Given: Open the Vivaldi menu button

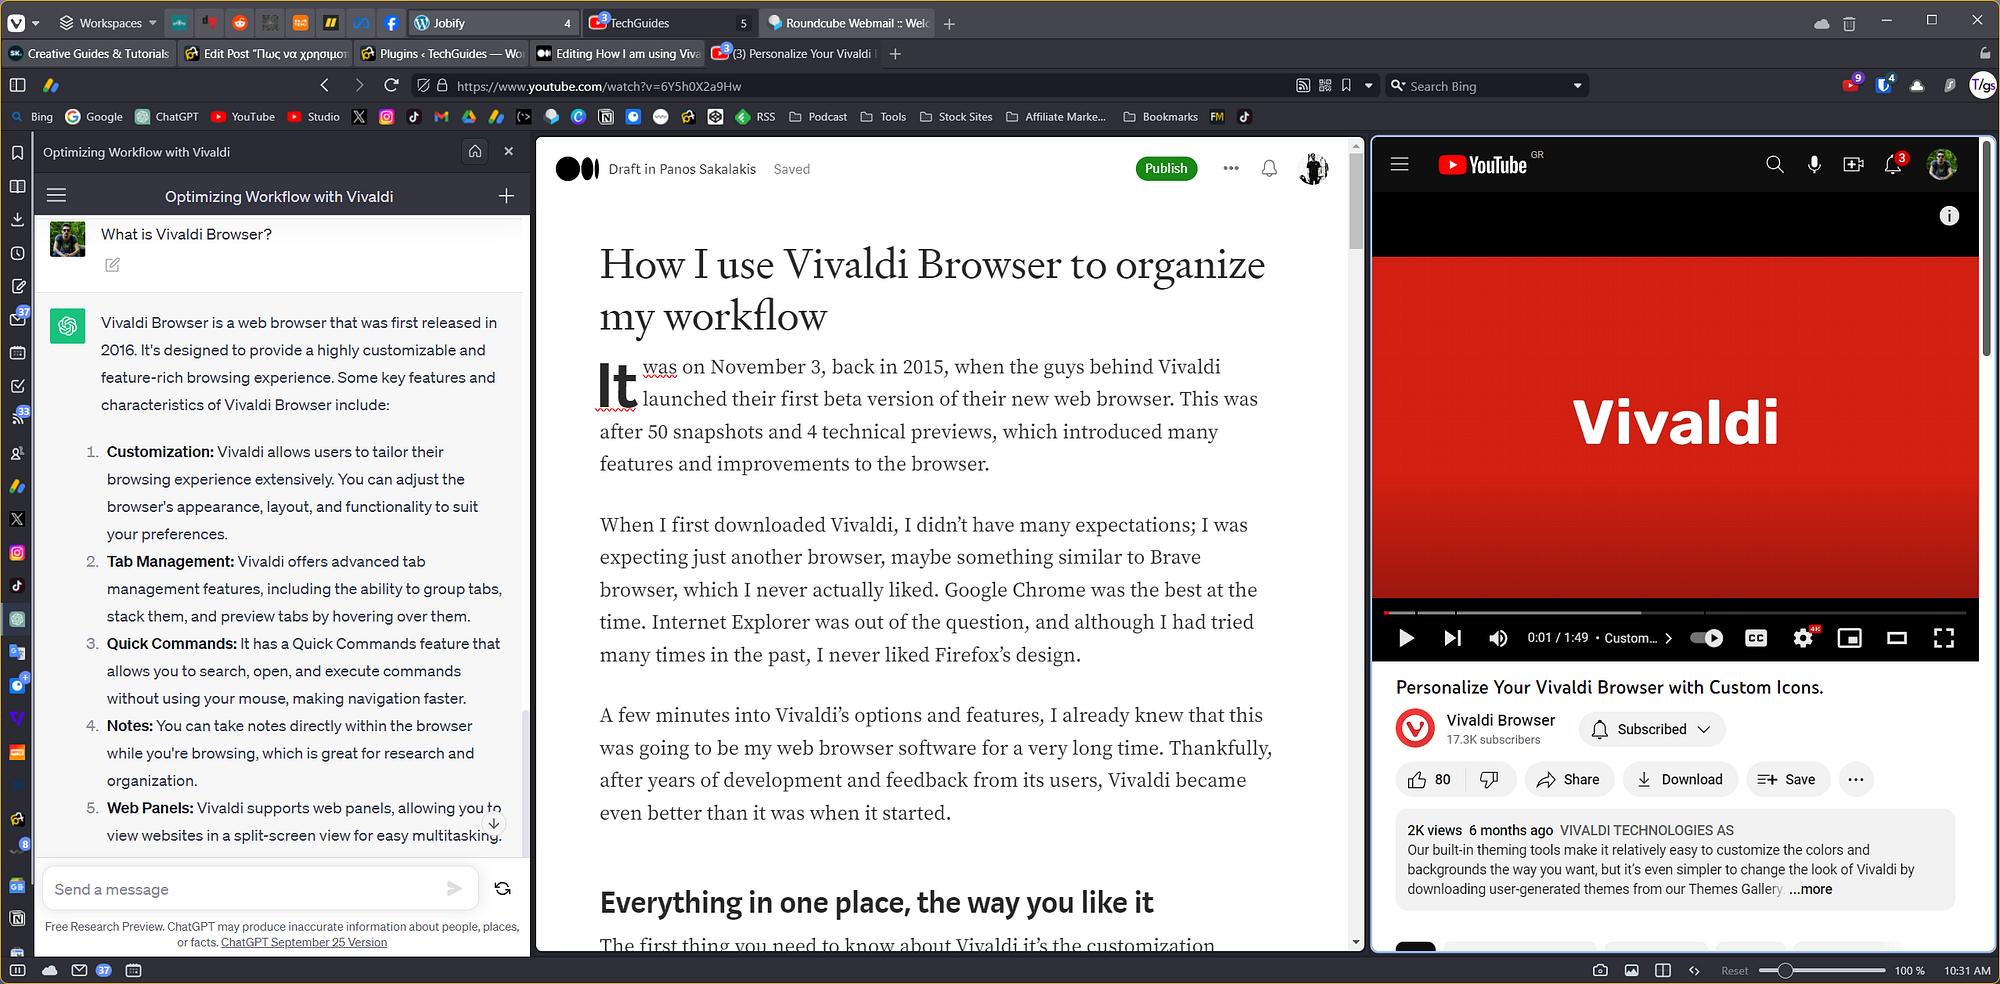Looking at the screenshot, I should click(17, 22).
